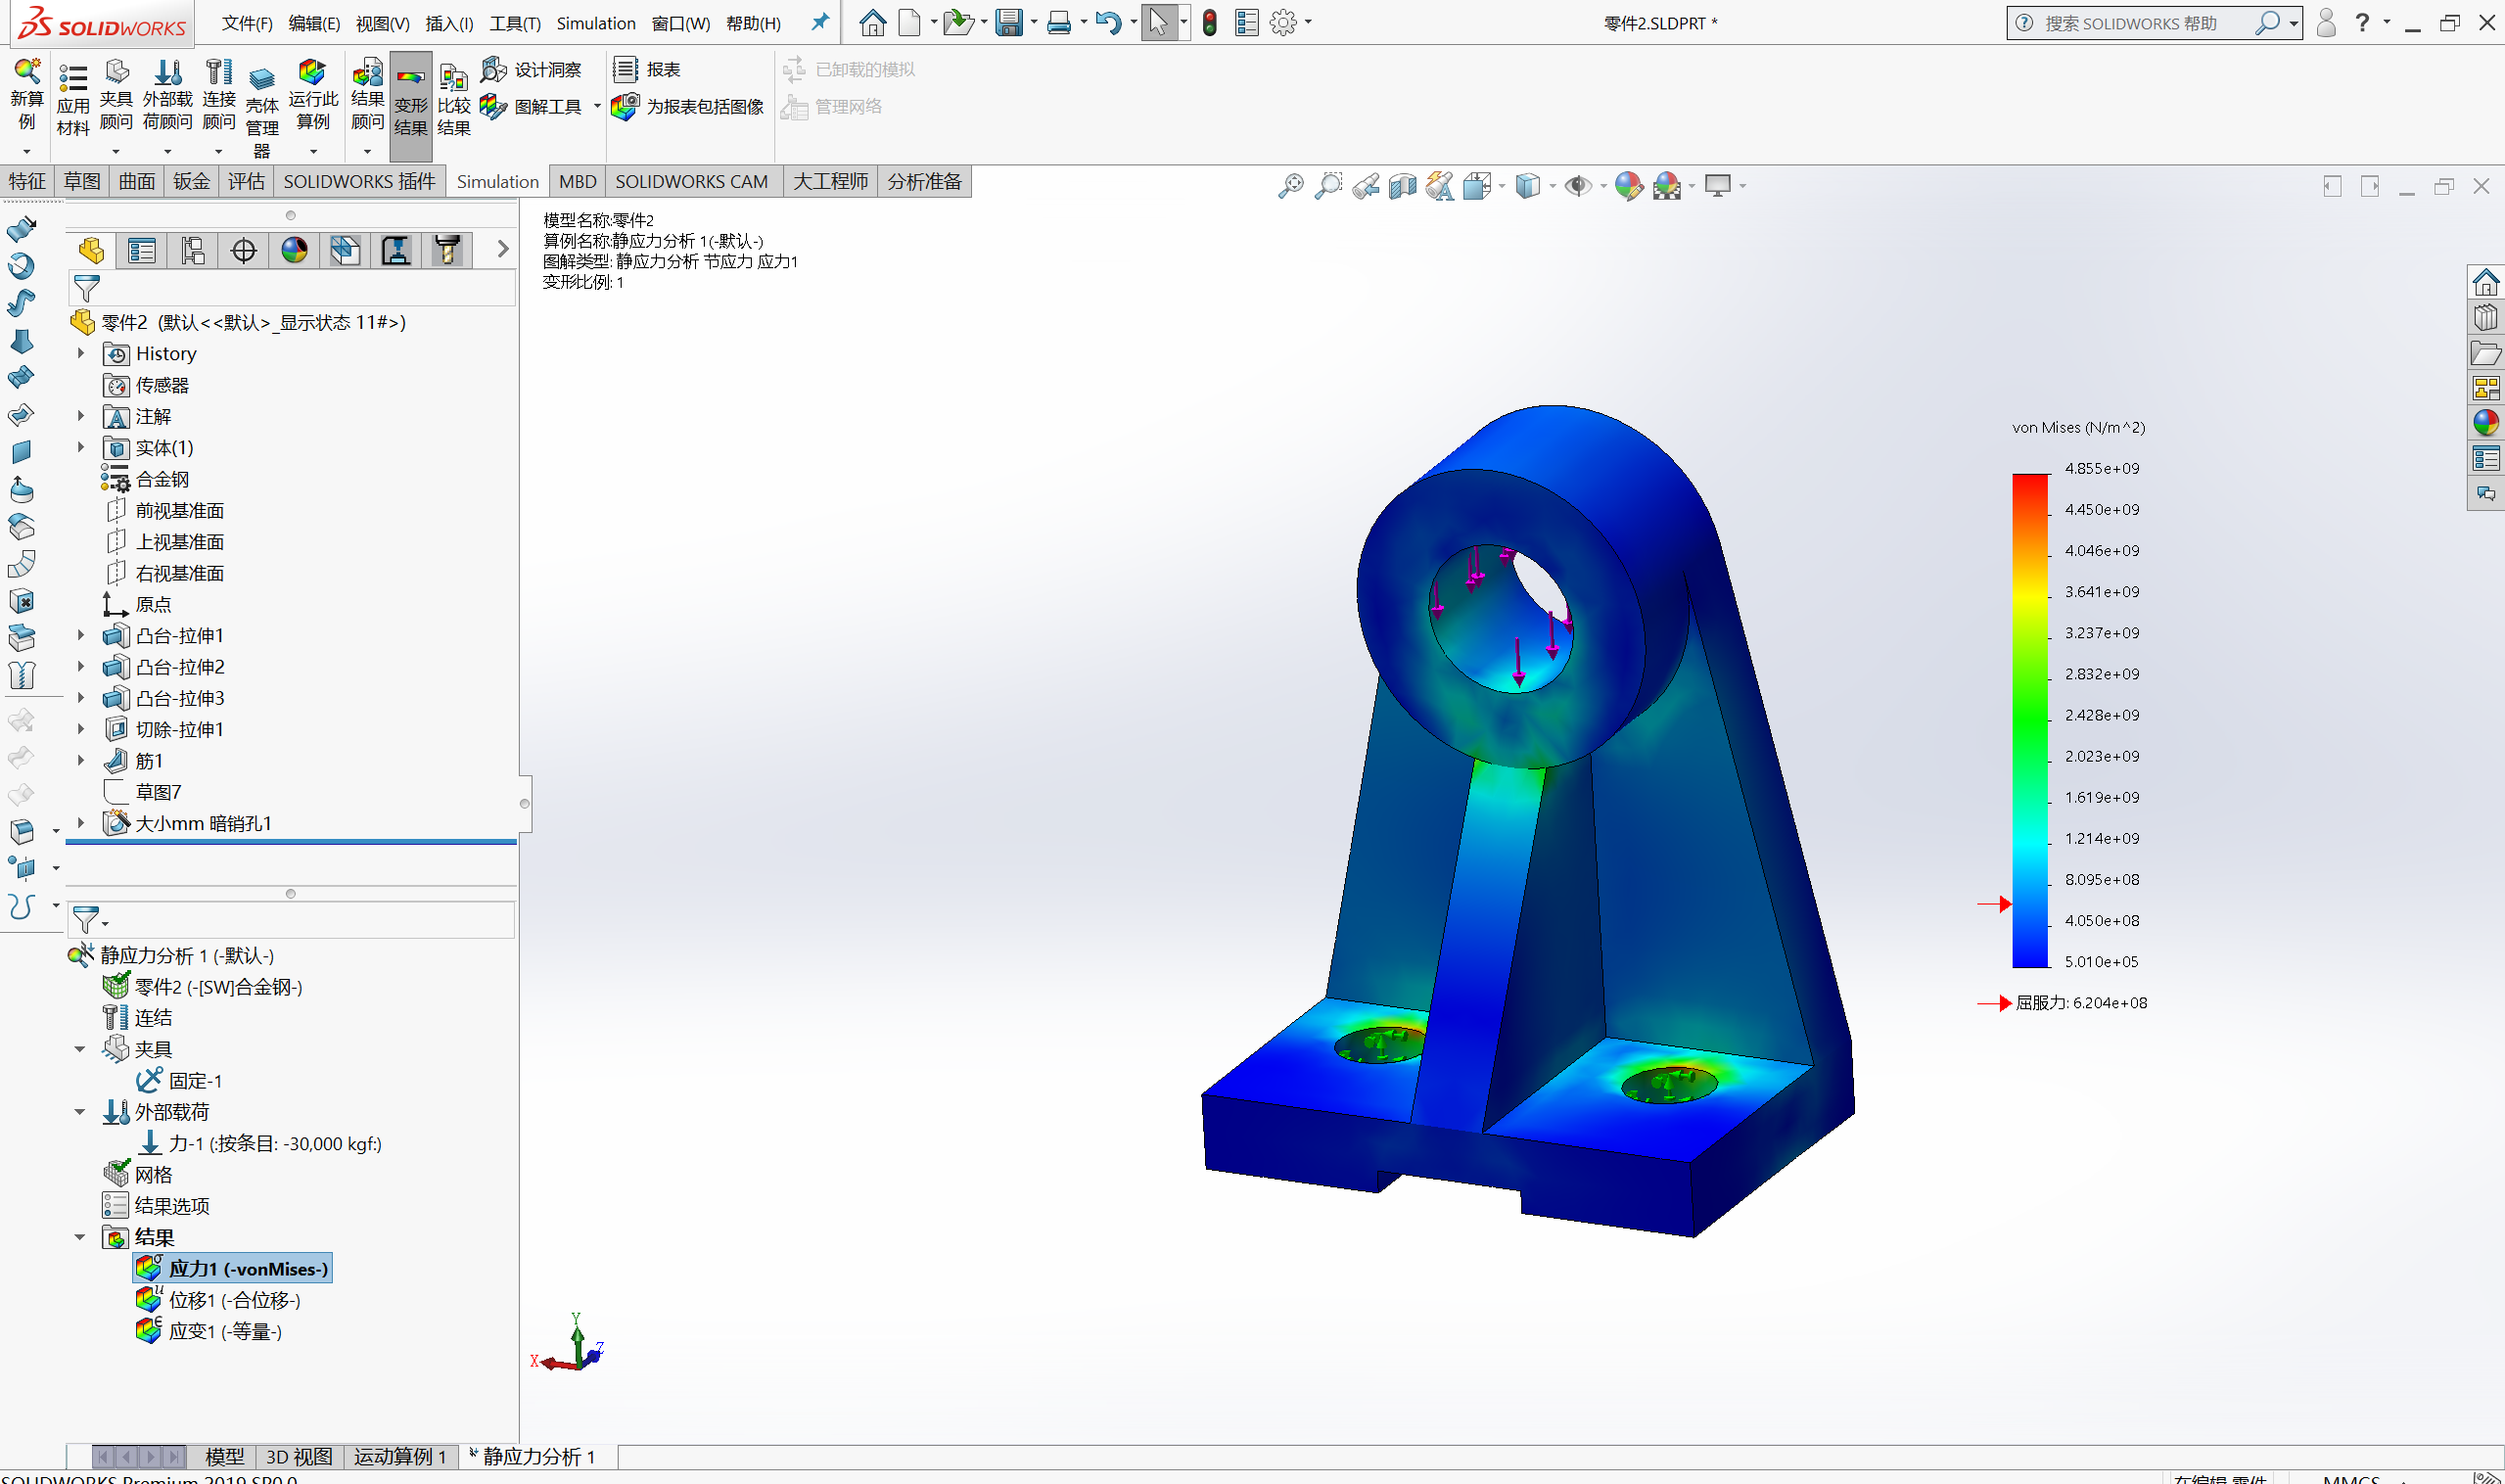Click the Save icon in top toolbar
Screen dimensions: 2505x1484
(x=1009, y=22)
